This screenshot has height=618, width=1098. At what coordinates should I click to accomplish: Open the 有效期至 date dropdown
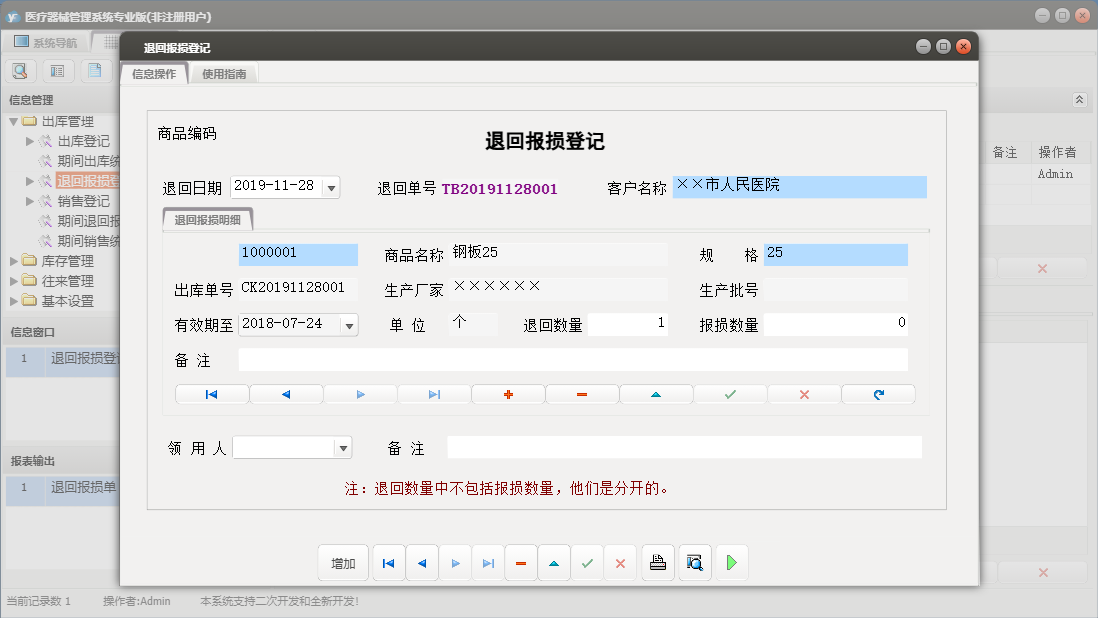click(x=348, y=325)
